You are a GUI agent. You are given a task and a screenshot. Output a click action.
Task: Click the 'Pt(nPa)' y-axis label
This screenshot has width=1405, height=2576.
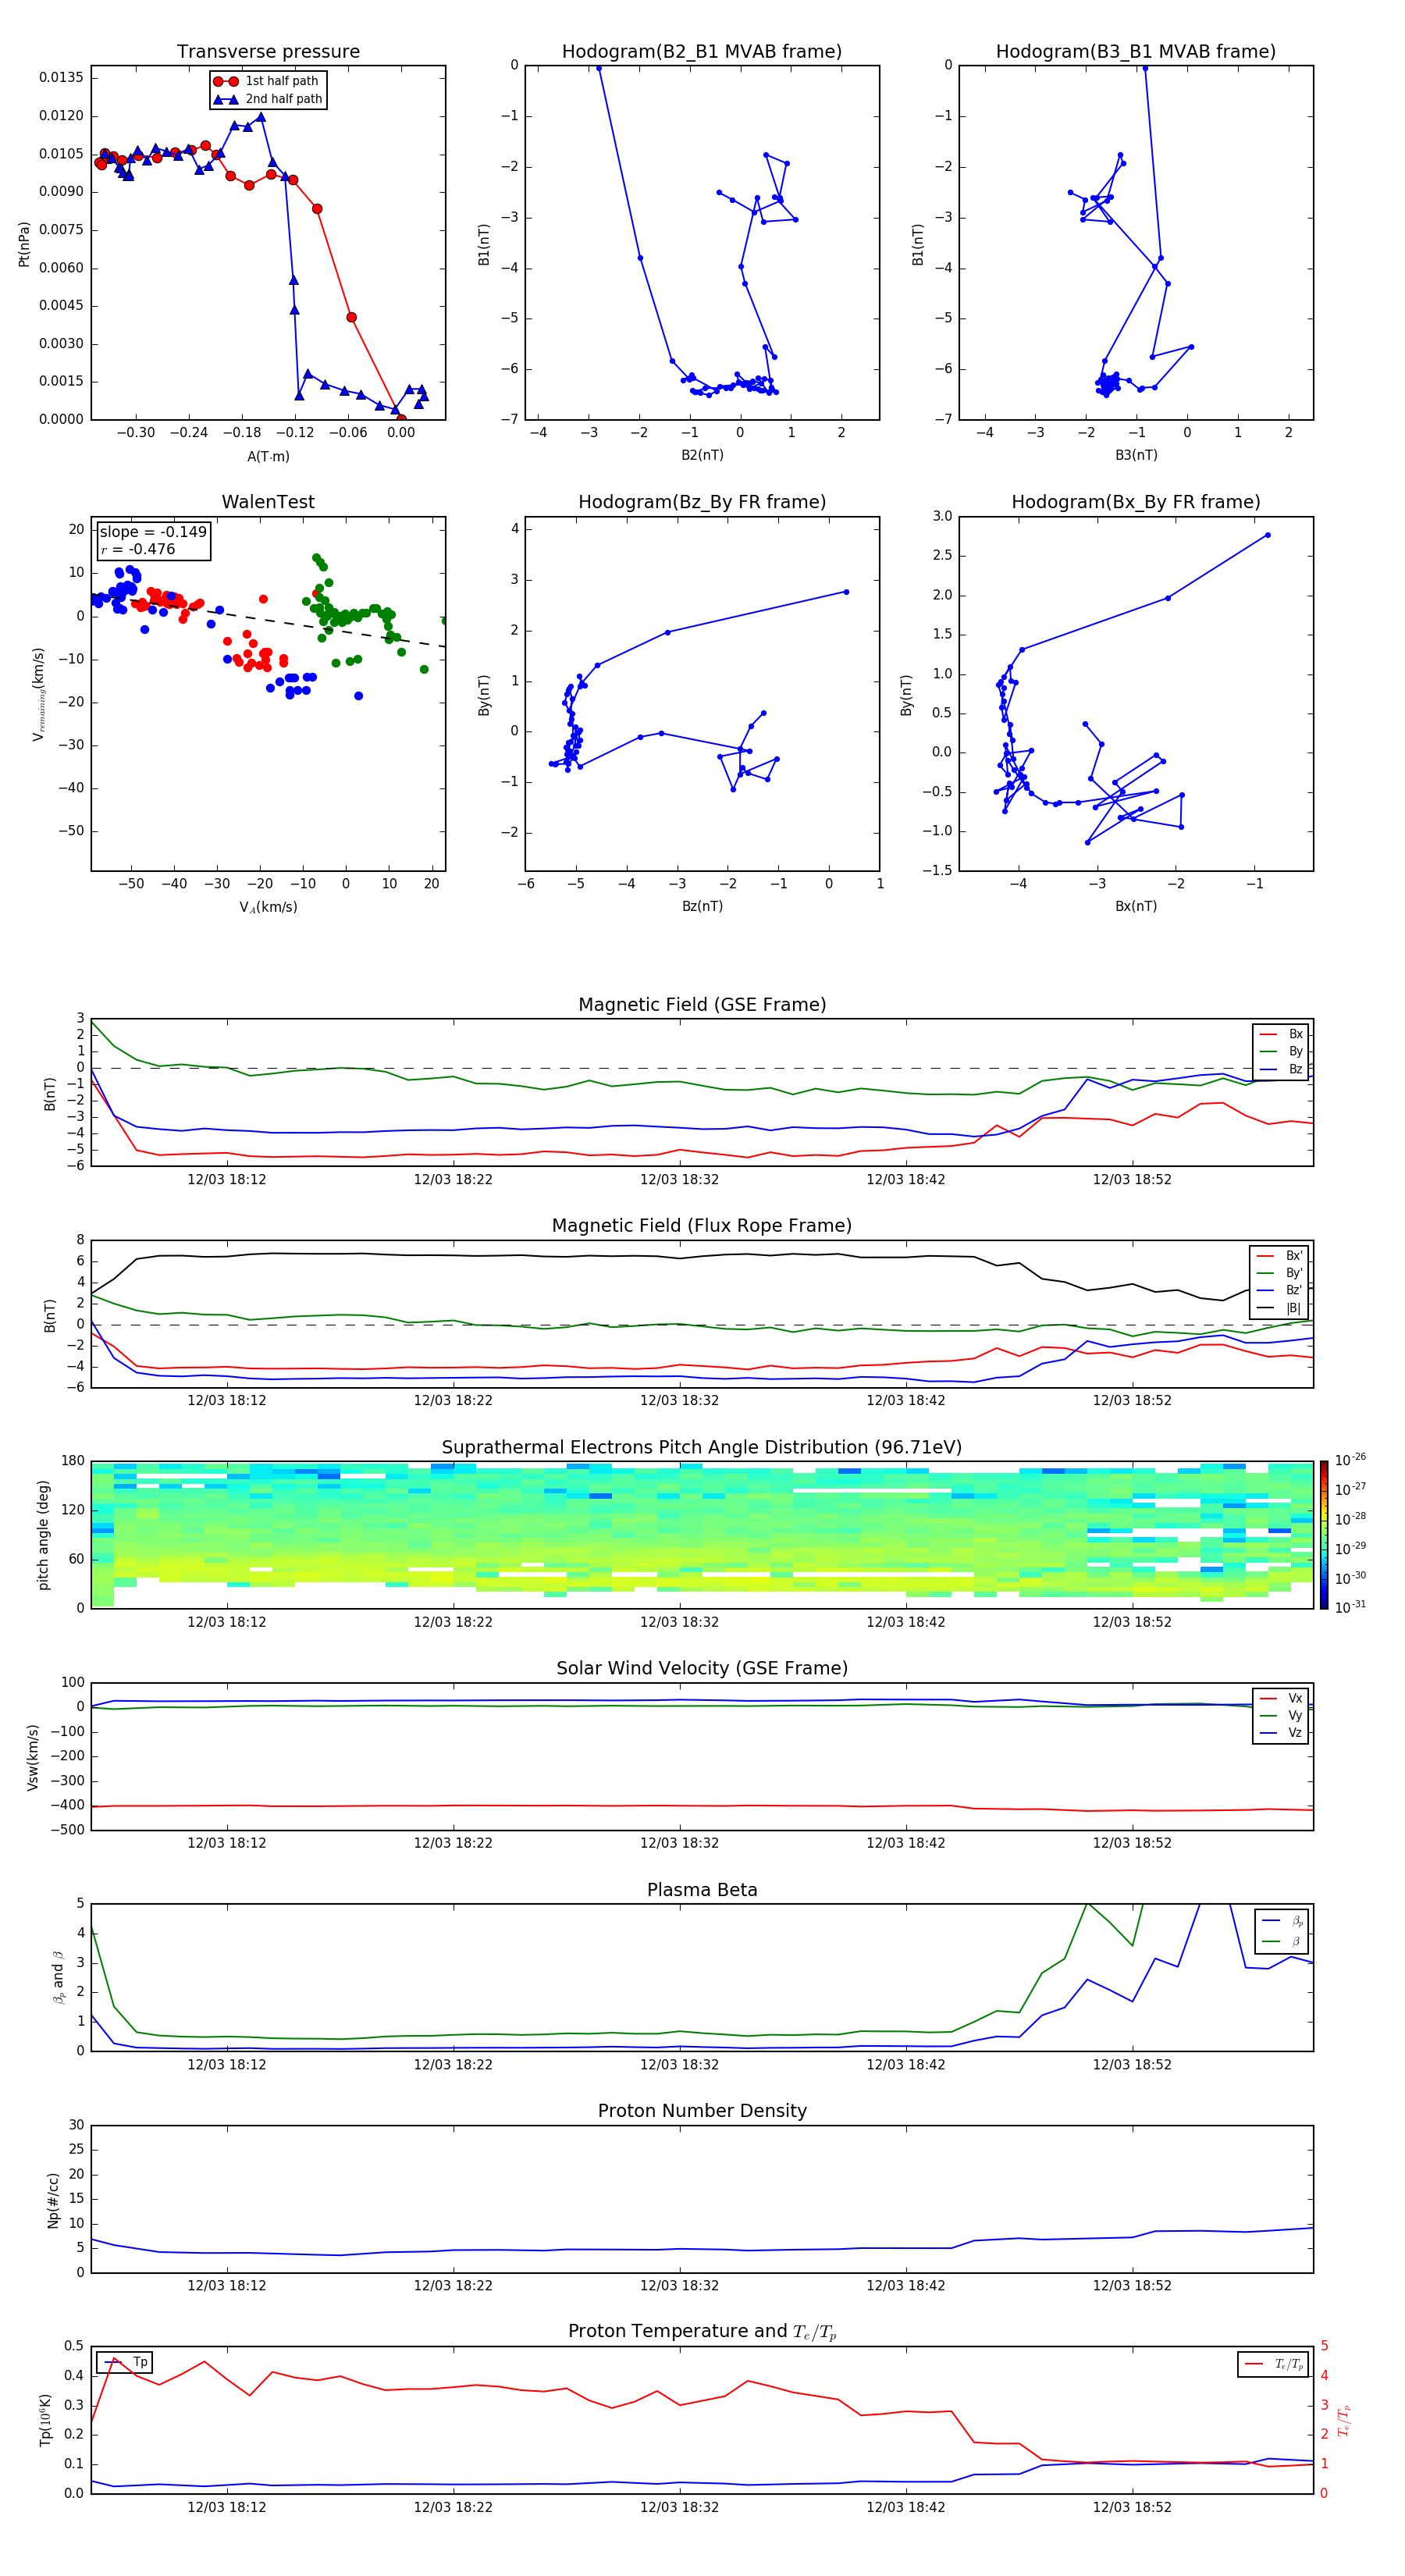24,243
